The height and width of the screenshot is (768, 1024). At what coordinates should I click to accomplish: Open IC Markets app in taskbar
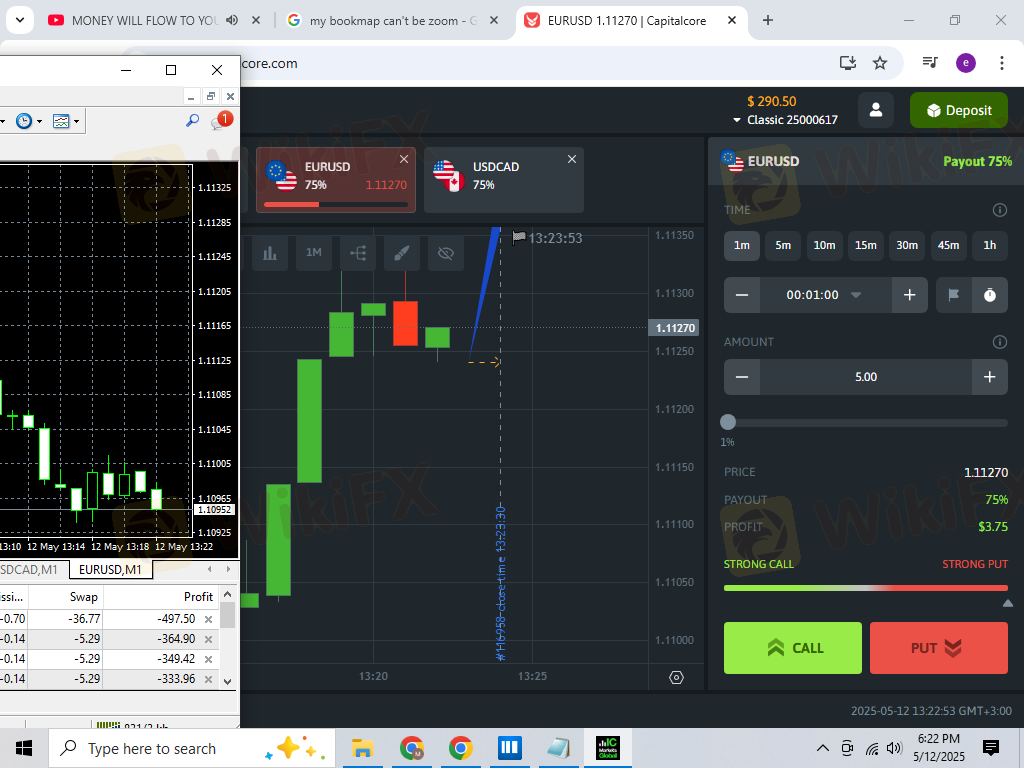(608, 748)
